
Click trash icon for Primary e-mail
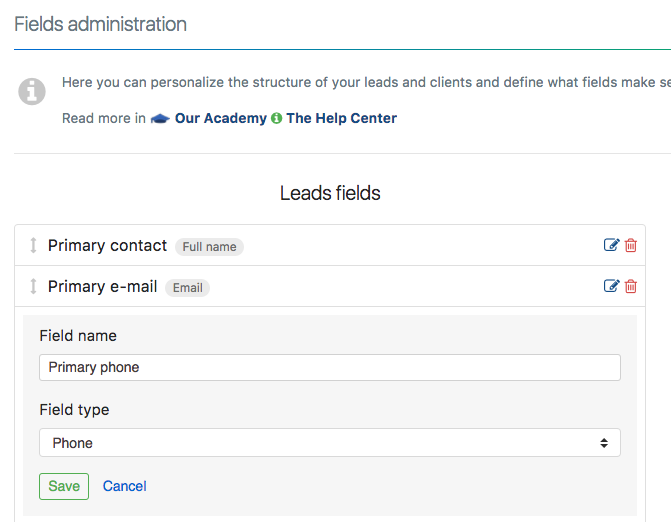[x=631, y=287]
